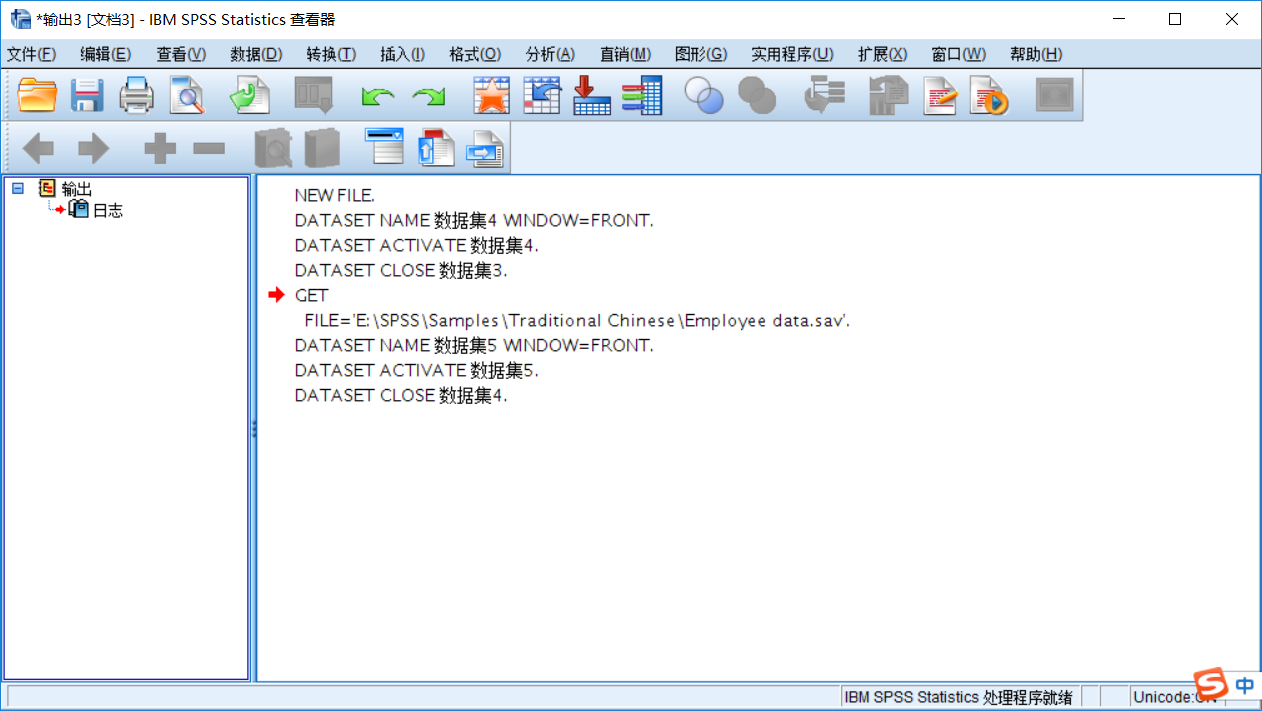Click the Promote left arrow icon
1262x711 pixels.
pos(38,149)
